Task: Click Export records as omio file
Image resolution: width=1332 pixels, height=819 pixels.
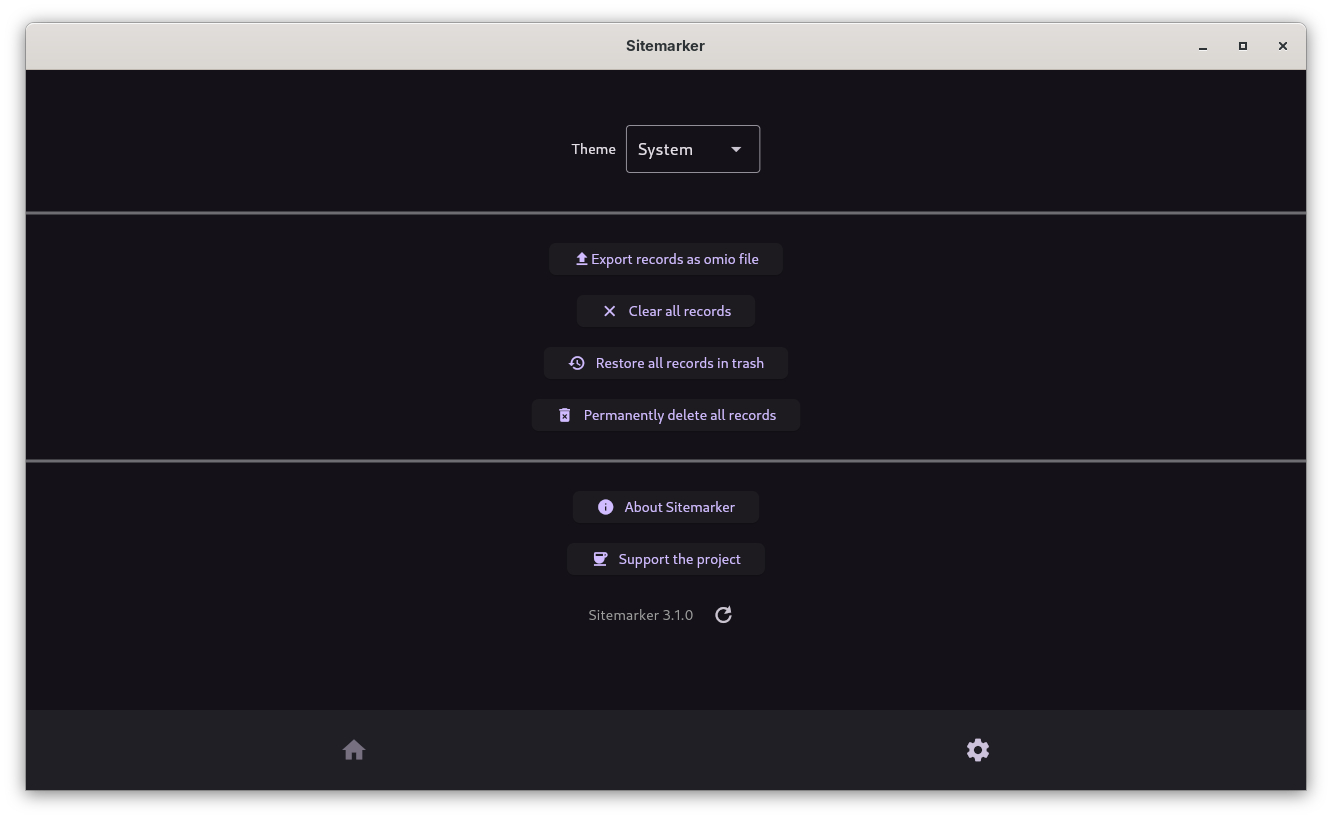Action: (x=666, y=259)
